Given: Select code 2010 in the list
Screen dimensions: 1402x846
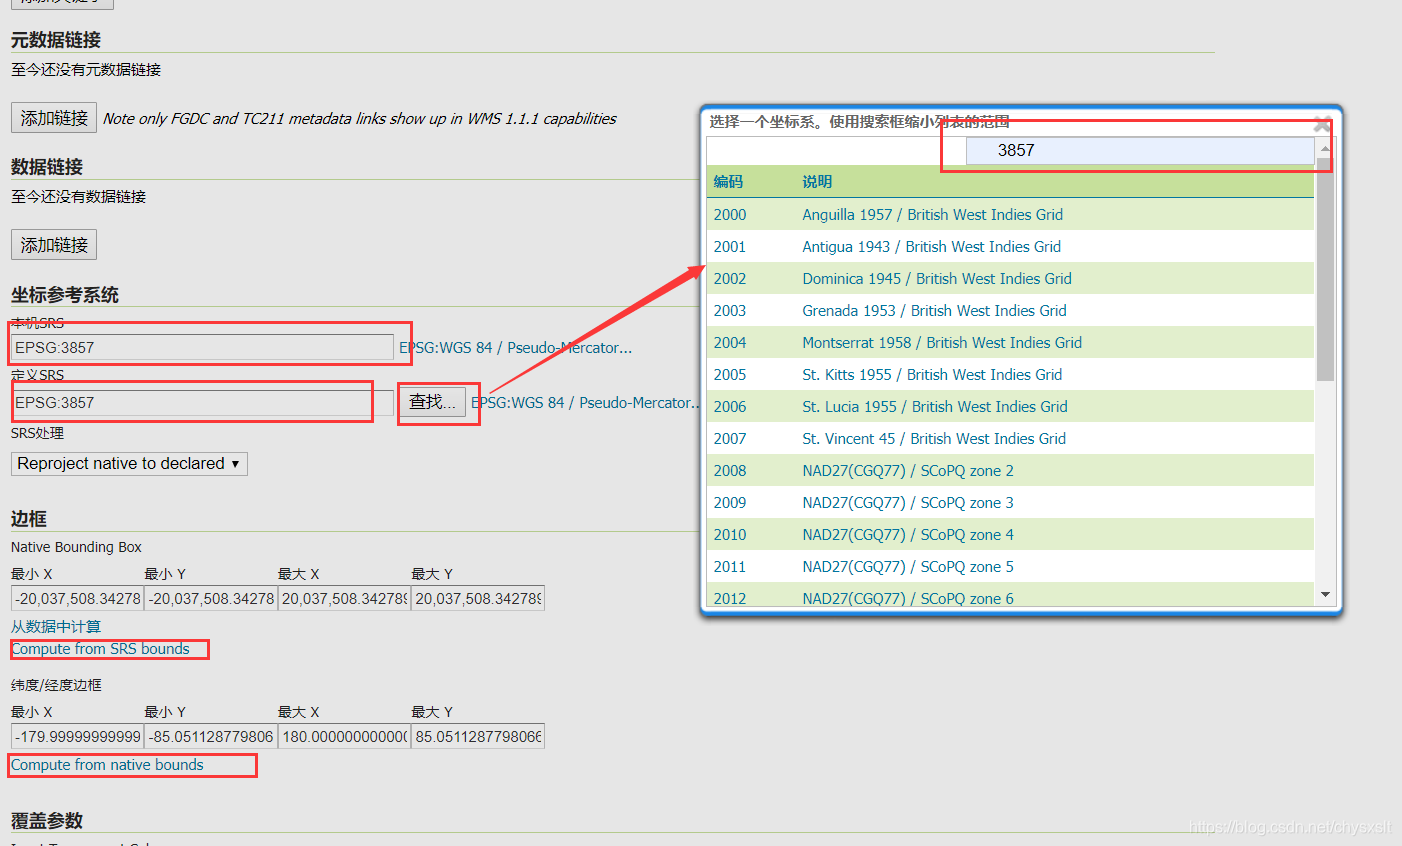Looking at the screenshot, I should [730, 534].
